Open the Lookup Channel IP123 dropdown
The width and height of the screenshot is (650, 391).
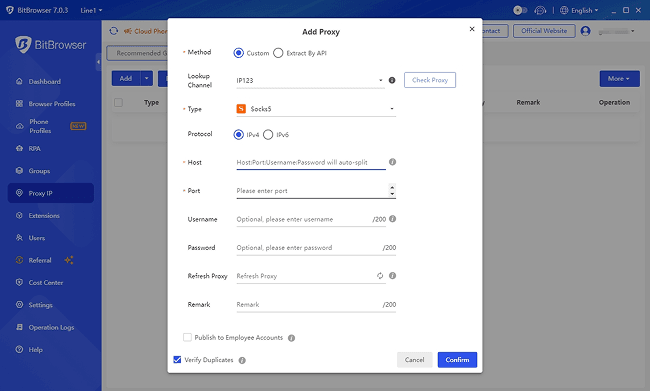[x=310, y=80]
